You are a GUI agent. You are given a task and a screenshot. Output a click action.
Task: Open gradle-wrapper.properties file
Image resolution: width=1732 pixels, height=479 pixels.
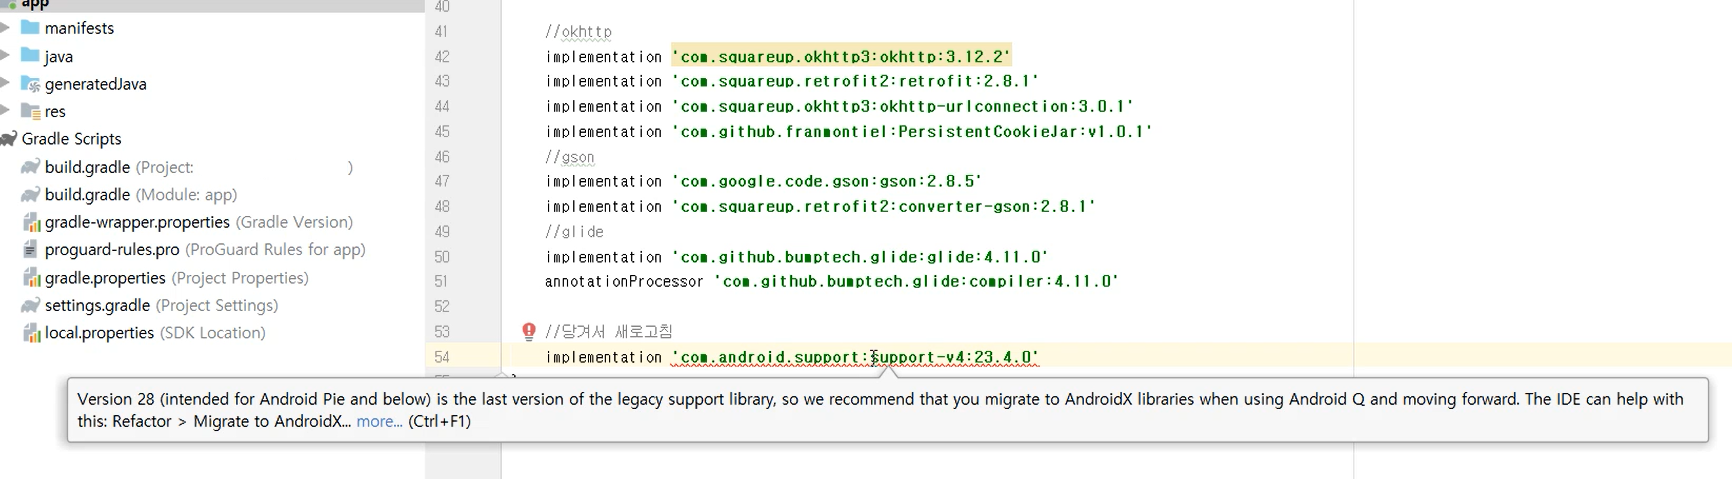click(198, 222)
